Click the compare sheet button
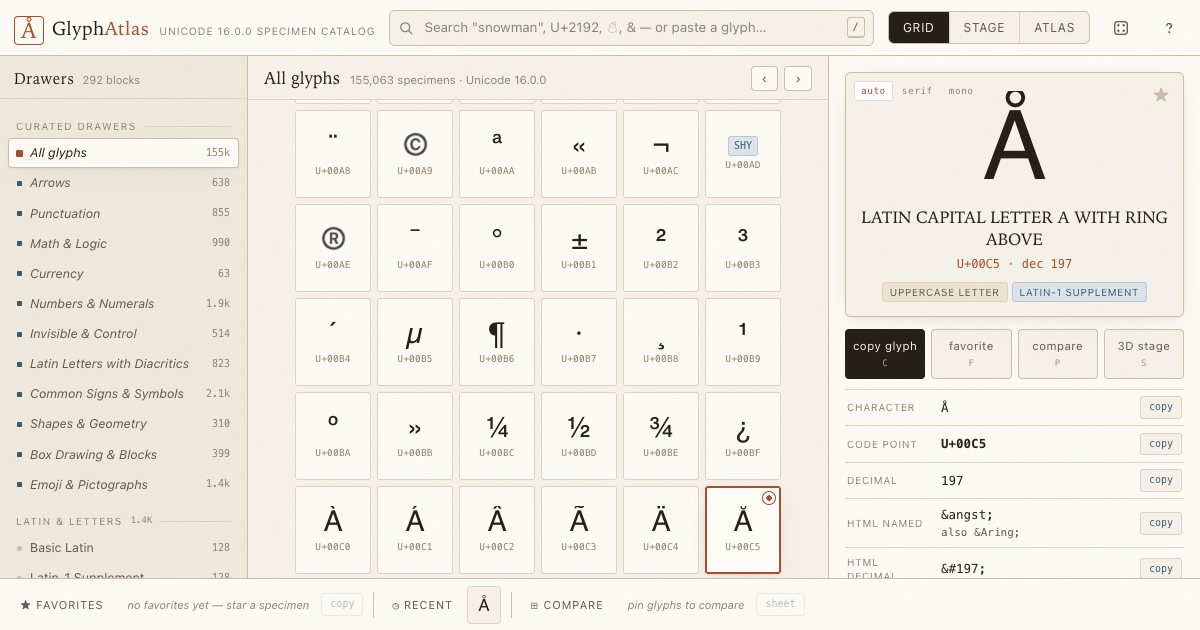Screen dimensions: 1200x630 [780, 605]
